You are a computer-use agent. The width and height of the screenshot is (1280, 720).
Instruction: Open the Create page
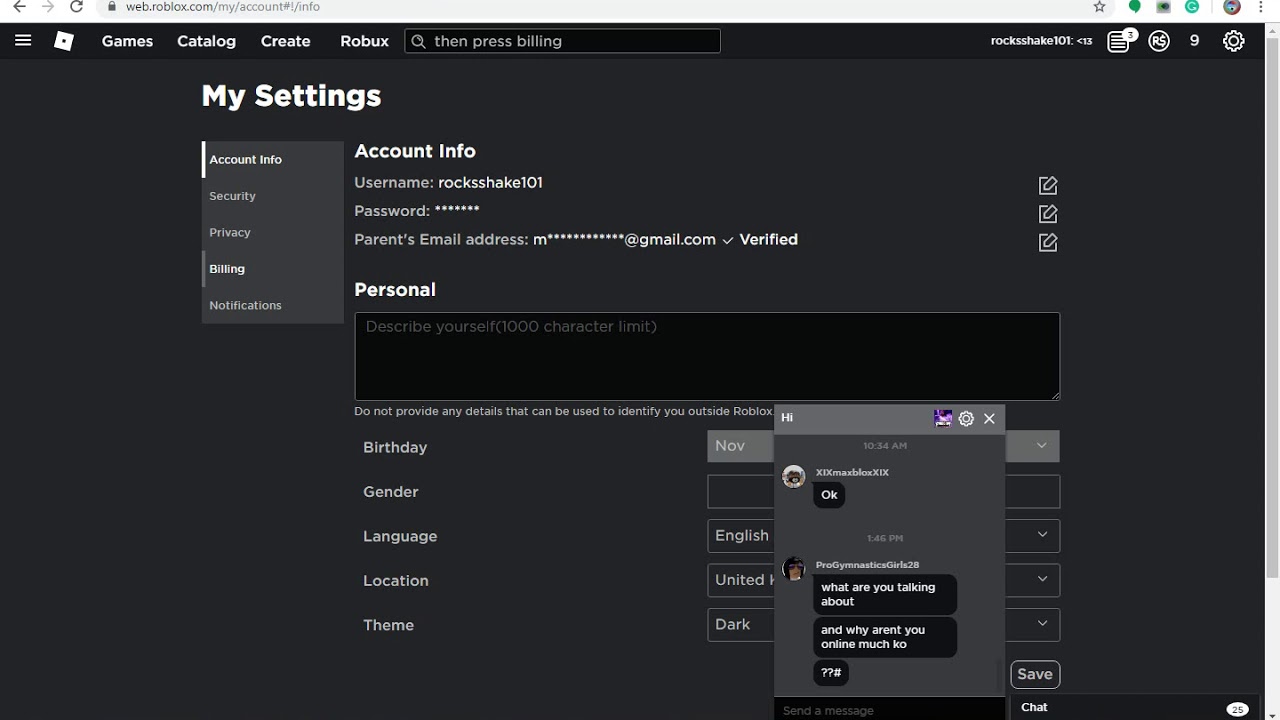coord(285,41)
